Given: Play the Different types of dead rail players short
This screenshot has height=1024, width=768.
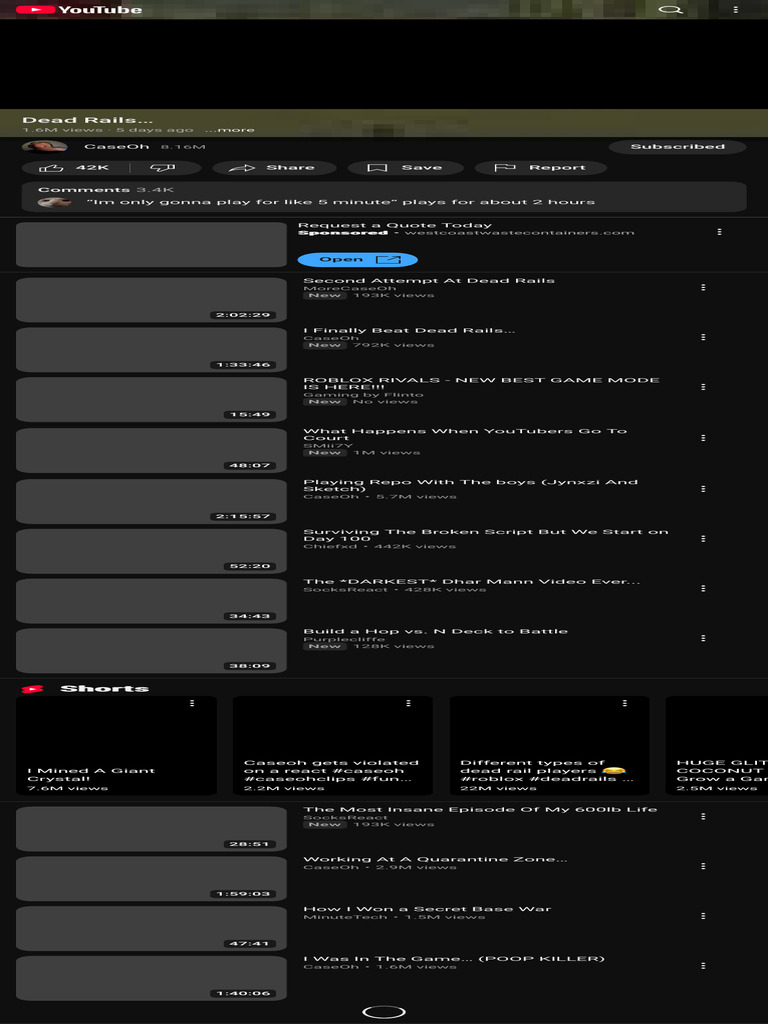Looking at the screenshot, I should 549,745.
